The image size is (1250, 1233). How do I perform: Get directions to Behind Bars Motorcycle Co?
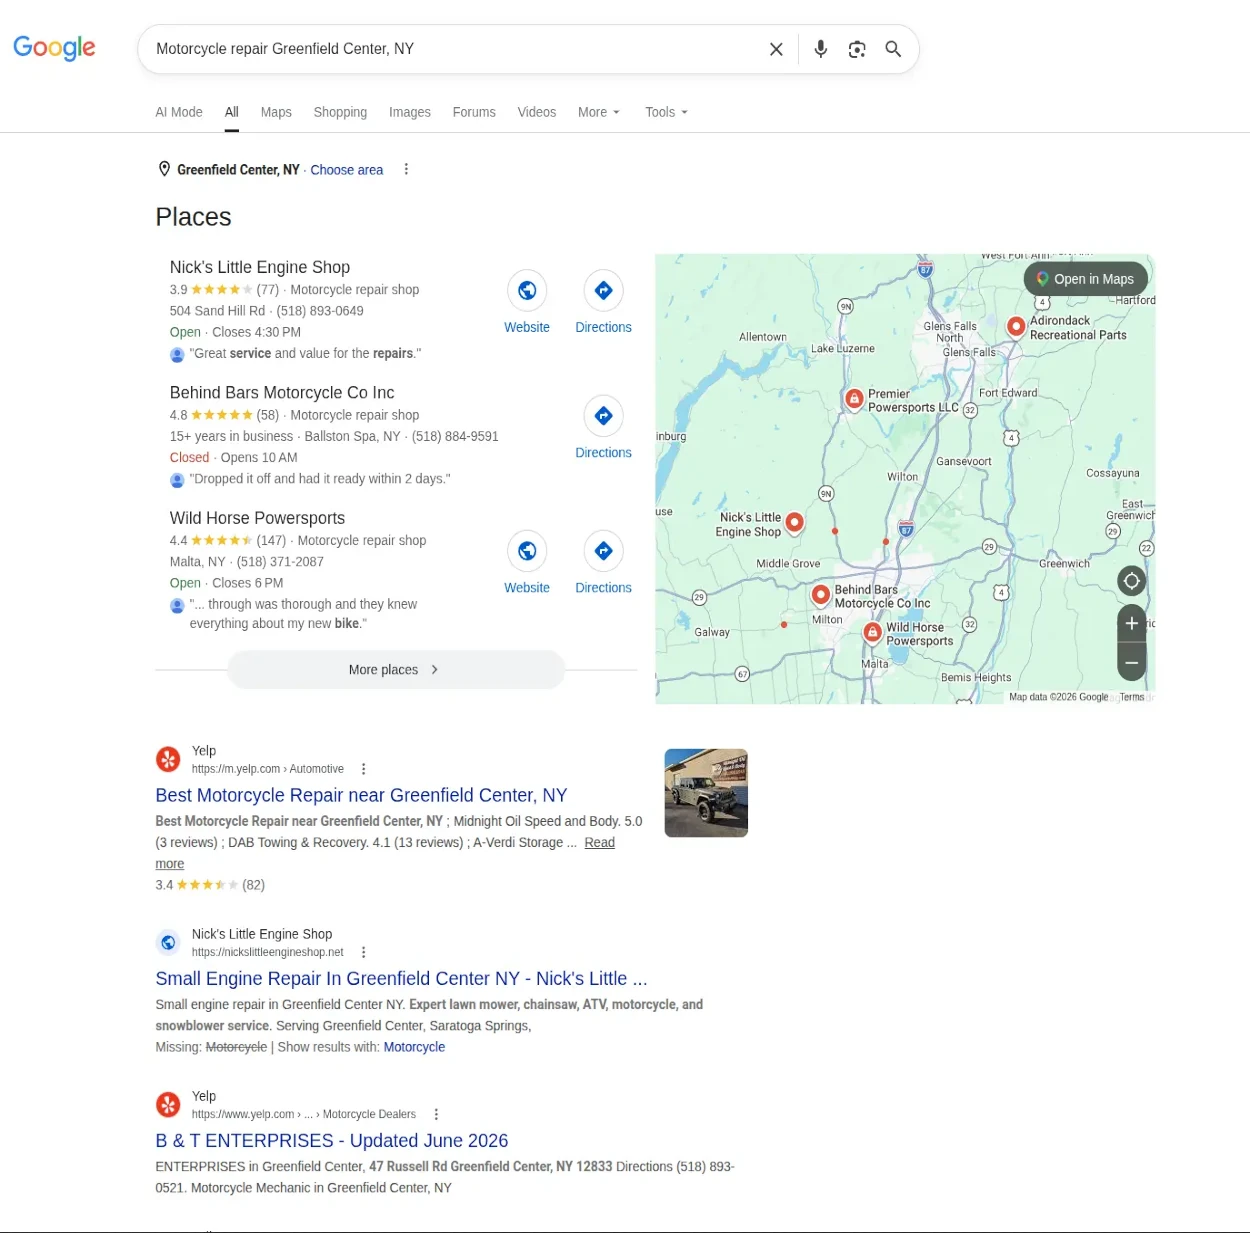pyautogui.click(x=603, y=415)
